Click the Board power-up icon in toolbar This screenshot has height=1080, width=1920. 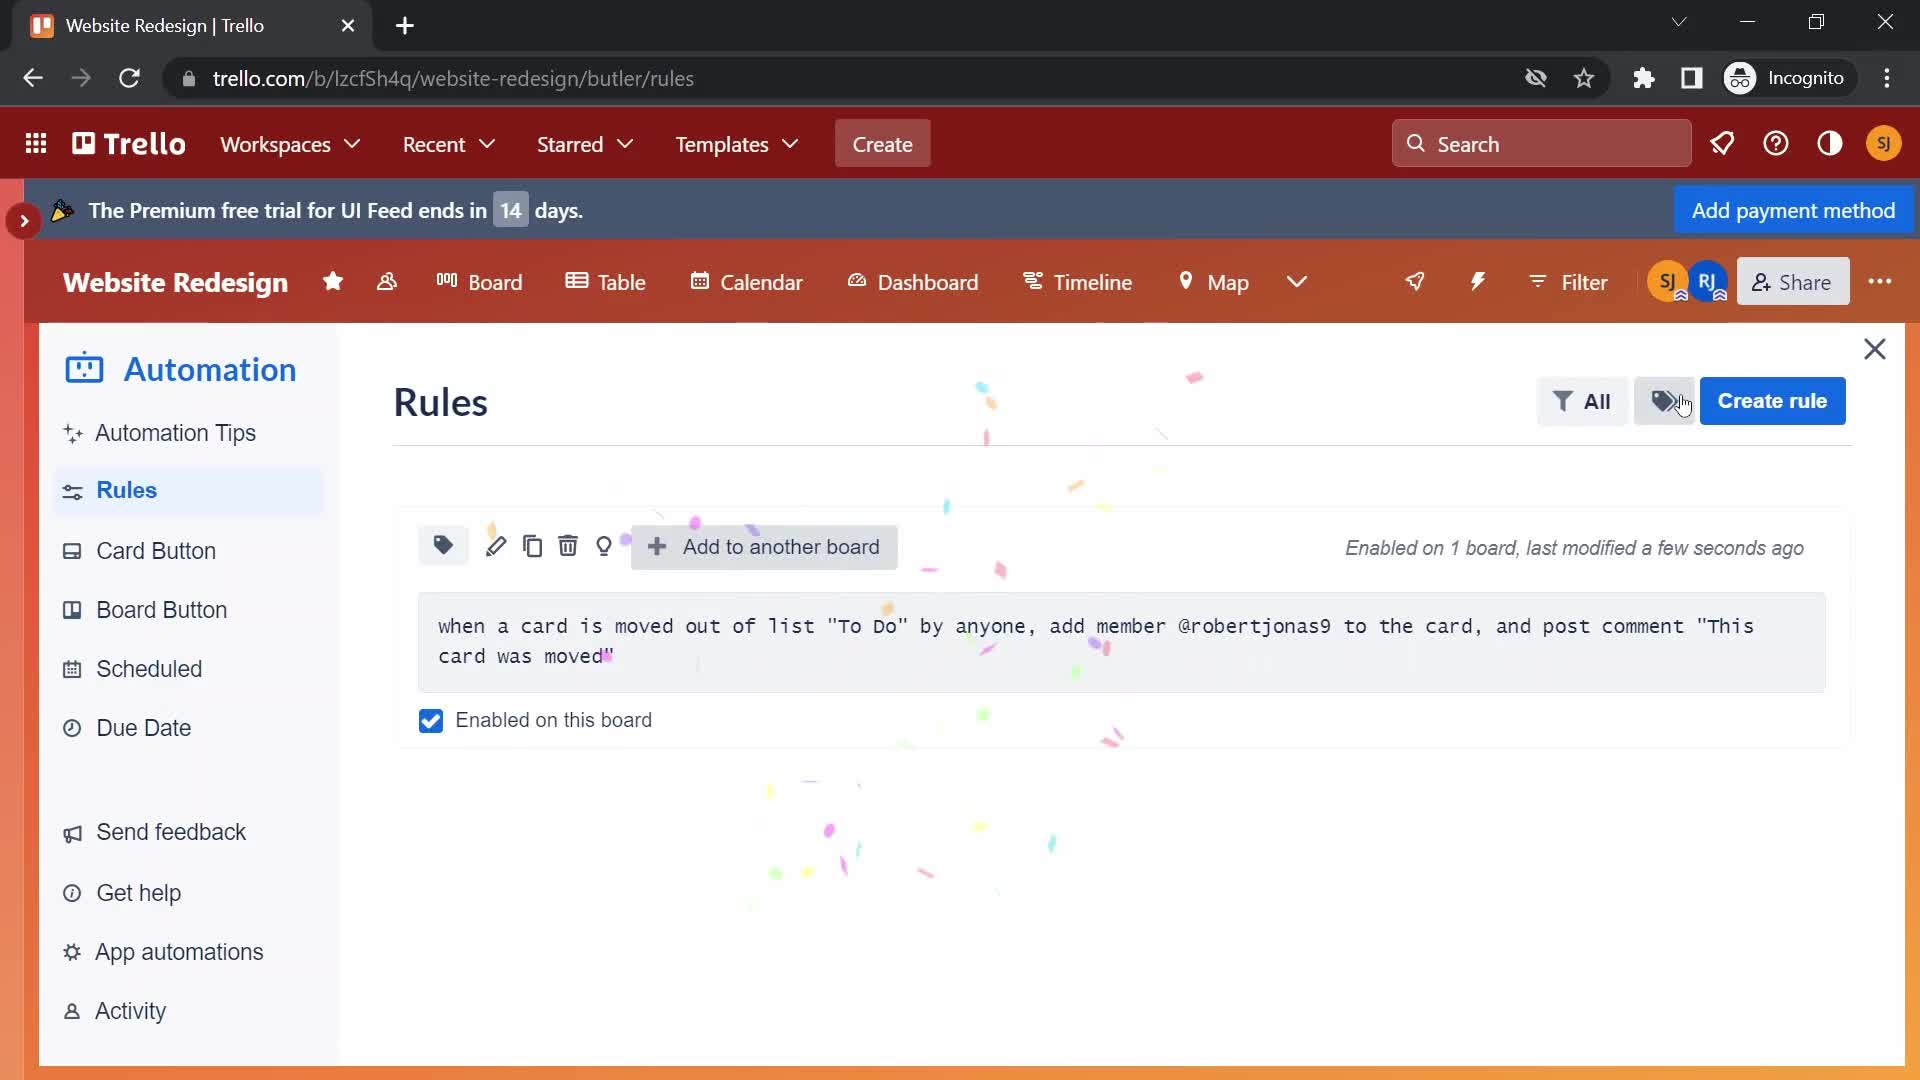[1415, 281]
